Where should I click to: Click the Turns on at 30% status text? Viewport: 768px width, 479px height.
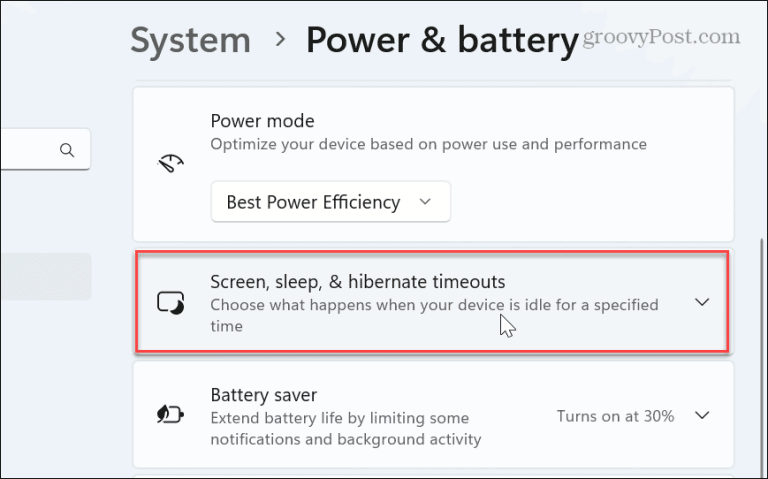click(615, 416)
